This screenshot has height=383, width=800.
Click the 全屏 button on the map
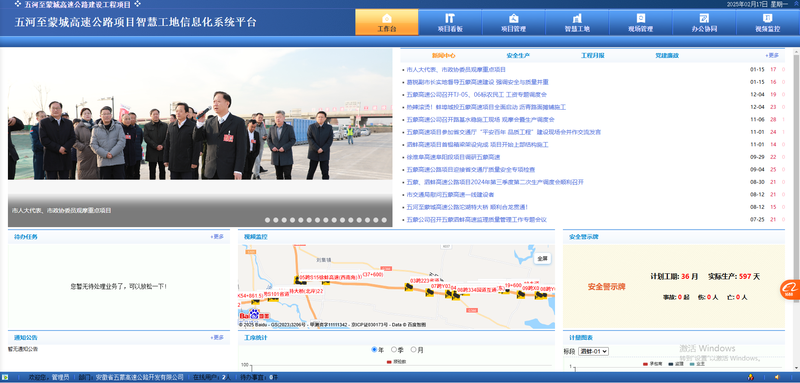click(542, 259)
